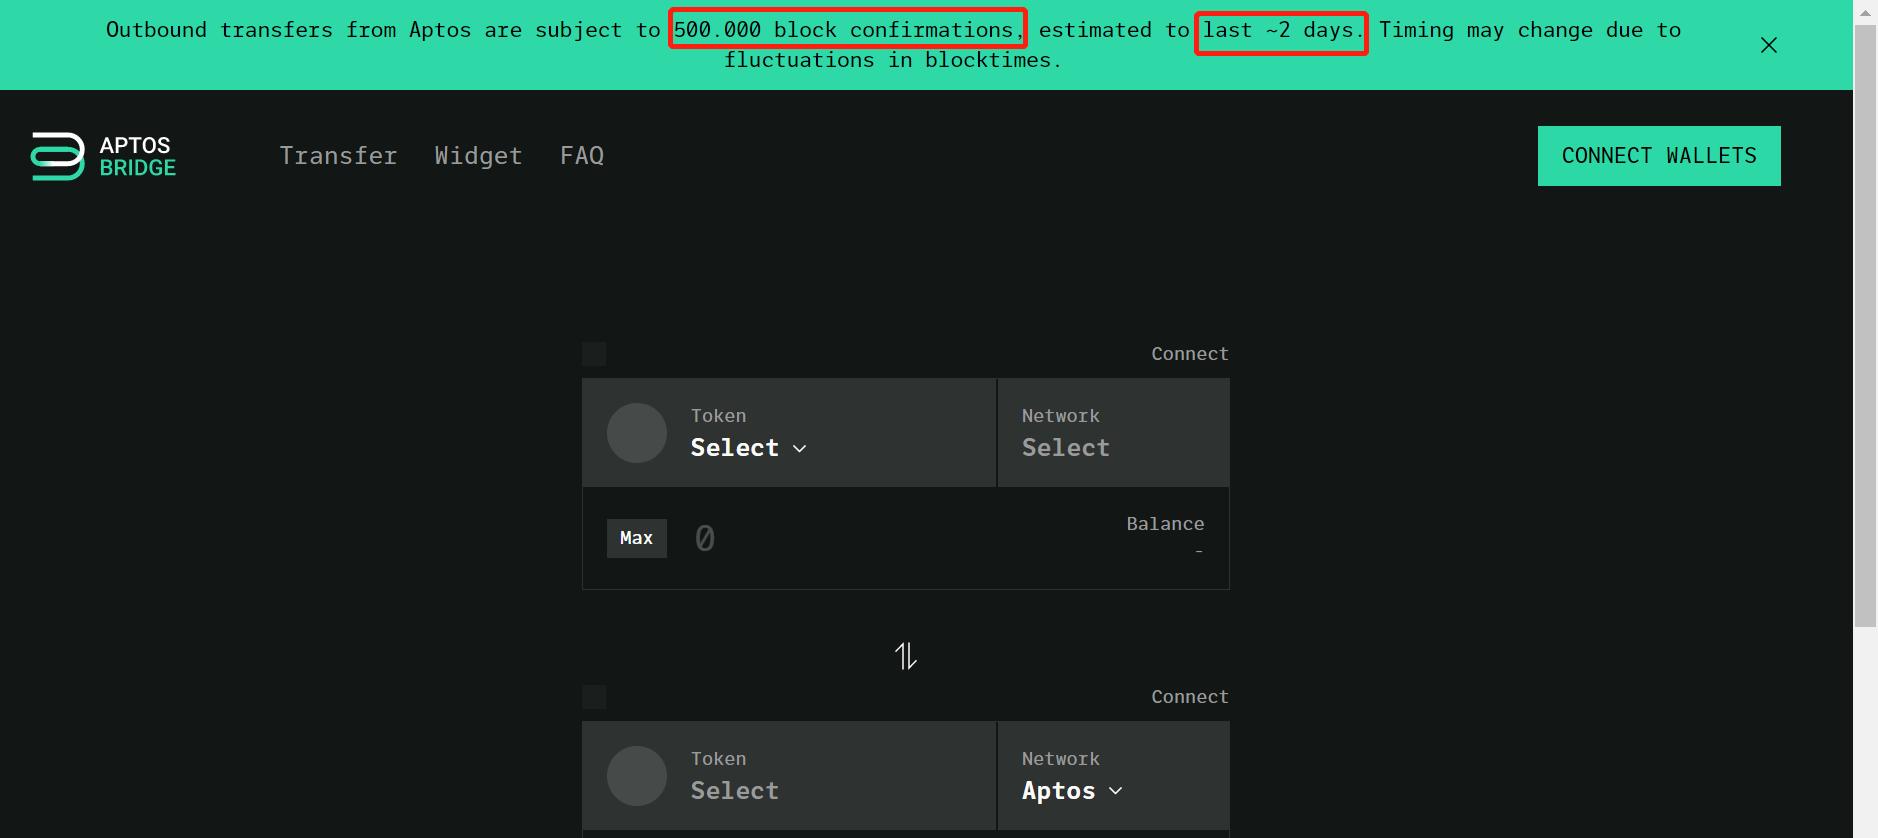Click chevron beside the source token Select
Screen dimensions: 1878x838
pyautogui.click(x=800, y=449)
